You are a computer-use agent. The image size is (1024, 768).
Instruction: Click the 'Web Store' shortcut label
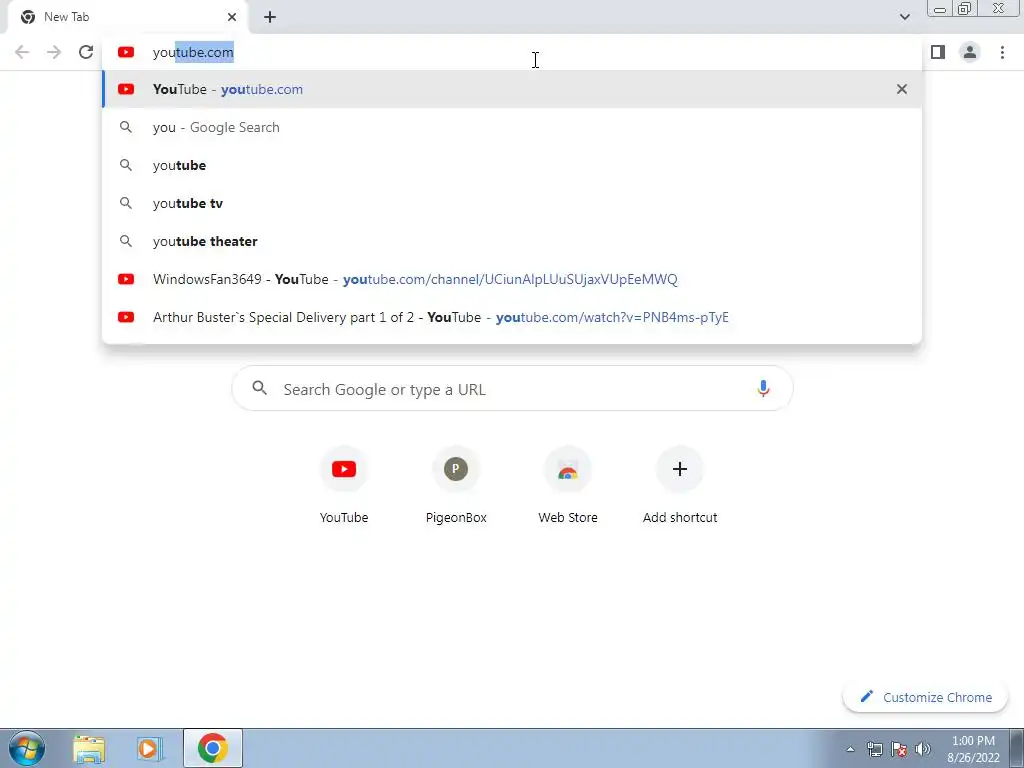(x=568, y=517)
